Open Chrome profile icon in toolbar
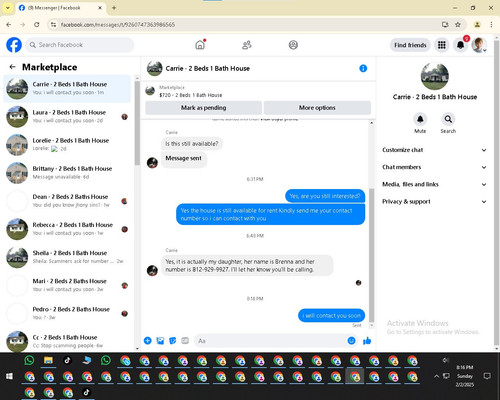This screenshot has width=500, height=400. tap(477, 25)
